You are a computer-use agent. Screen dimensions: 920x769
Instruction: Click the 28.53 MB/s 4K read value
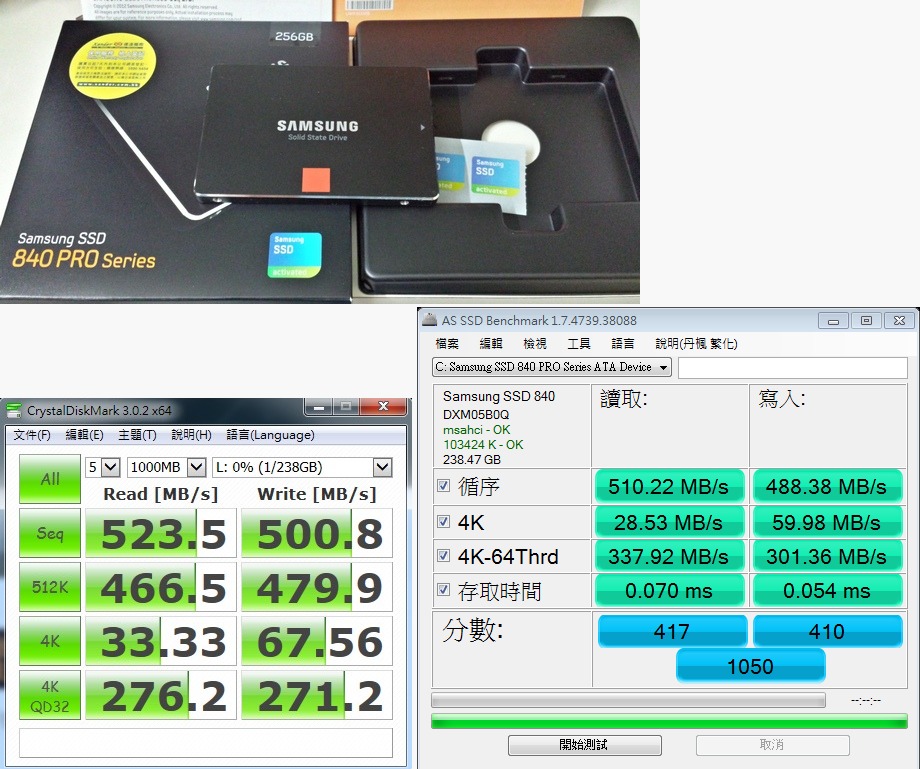[669, 522]
